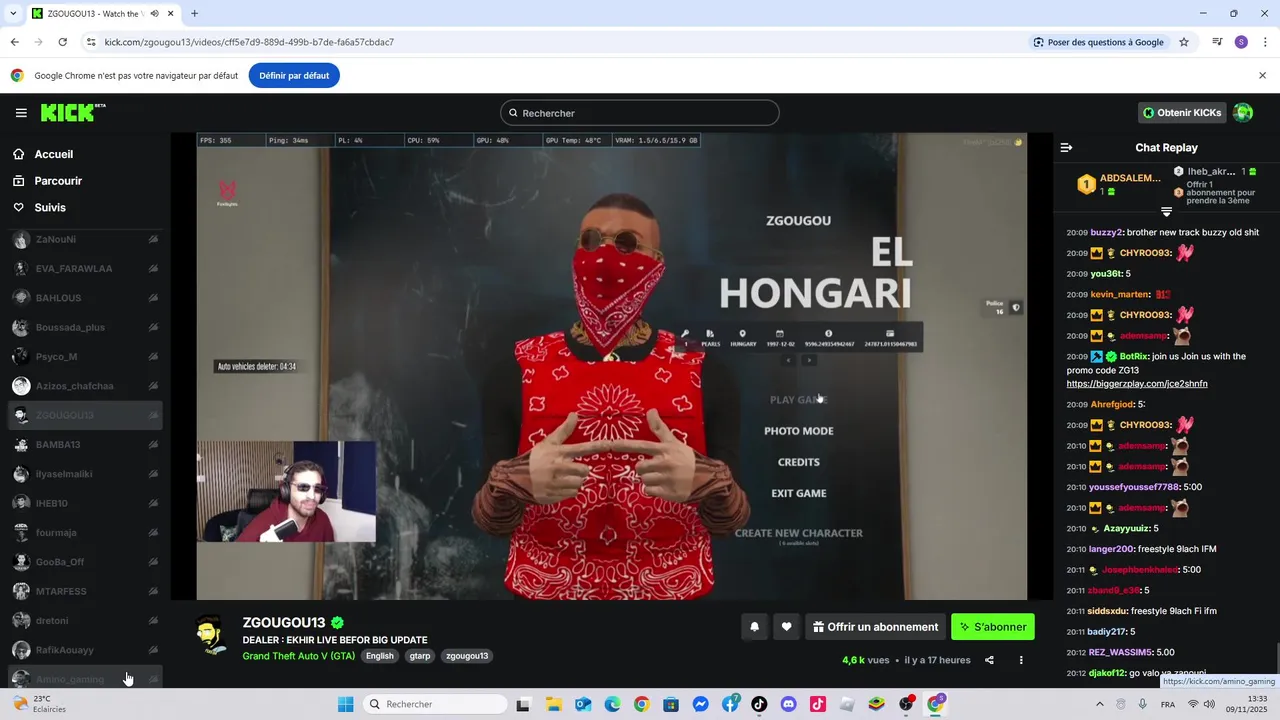Expand the gift leaderboard arrow in chat
The height and width of the screenshot is (720, 1280).
point(1166,212)
